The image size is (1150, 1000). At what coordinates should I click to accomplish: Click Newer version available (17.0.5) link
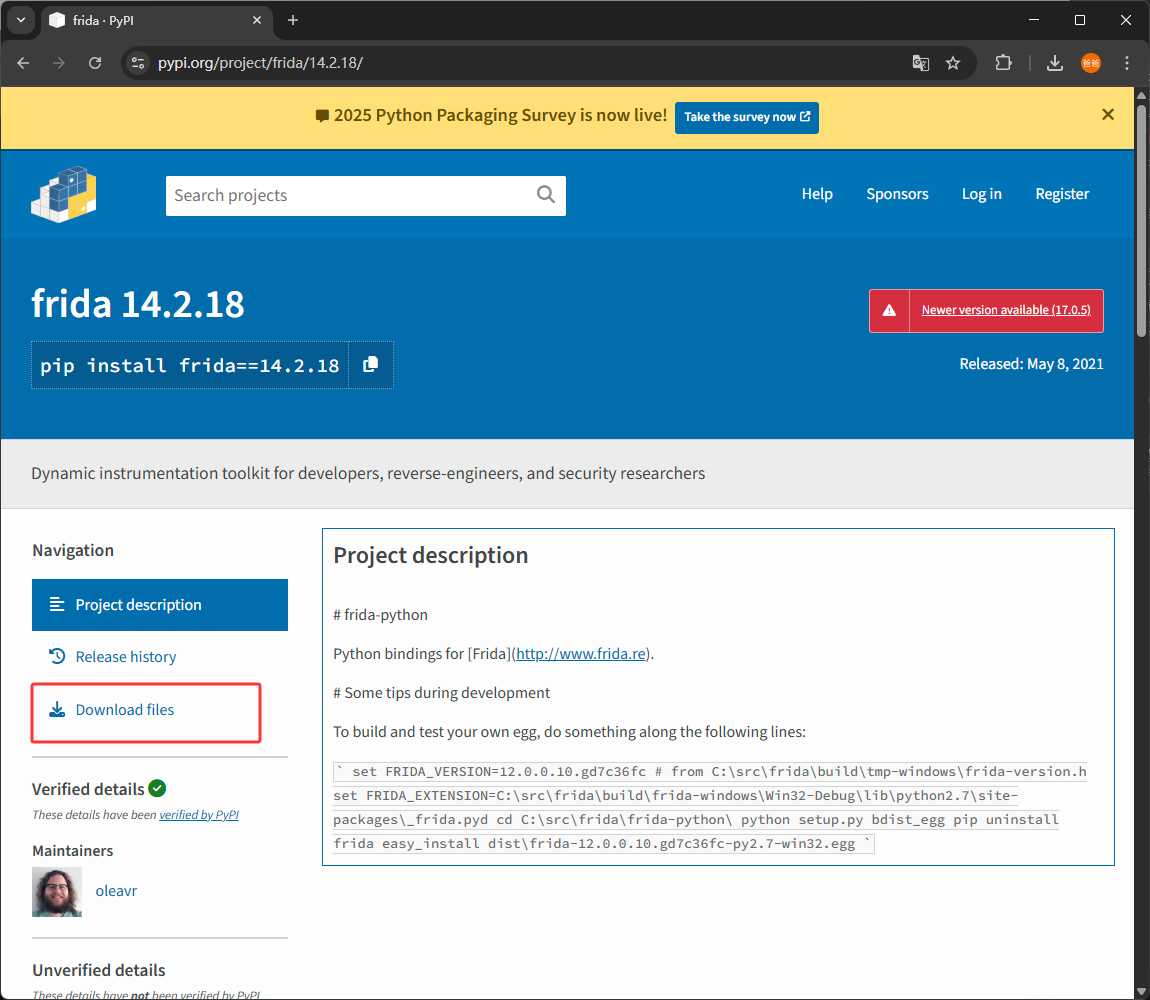1006,310
